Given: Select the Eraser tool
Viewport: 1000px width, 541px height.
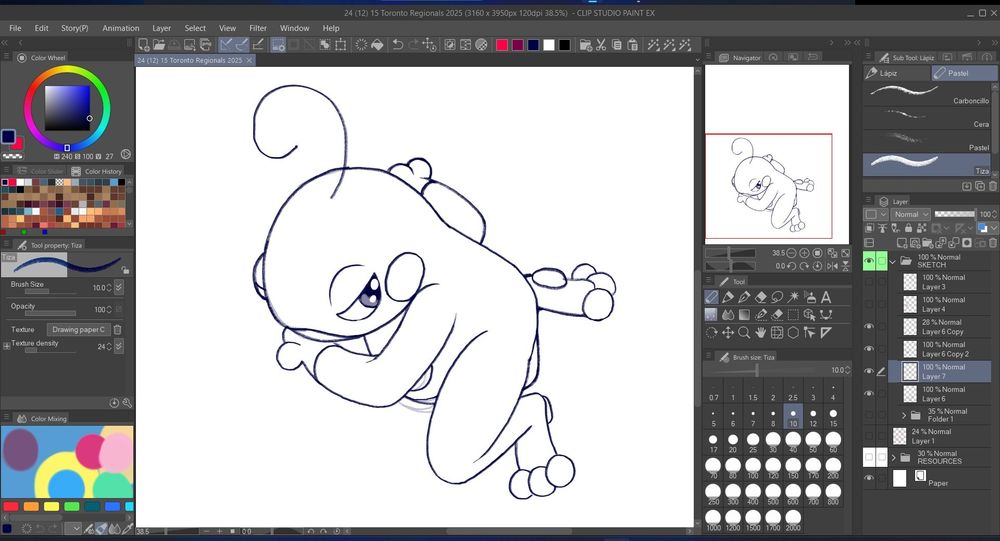Looking at the screenshot, I should click(761, 297).
